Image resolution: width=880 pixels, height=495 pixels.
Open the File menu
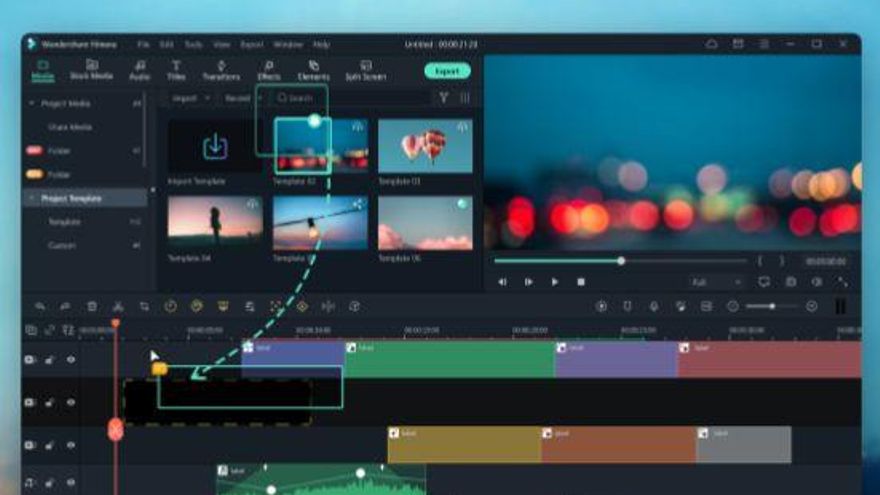143,44
